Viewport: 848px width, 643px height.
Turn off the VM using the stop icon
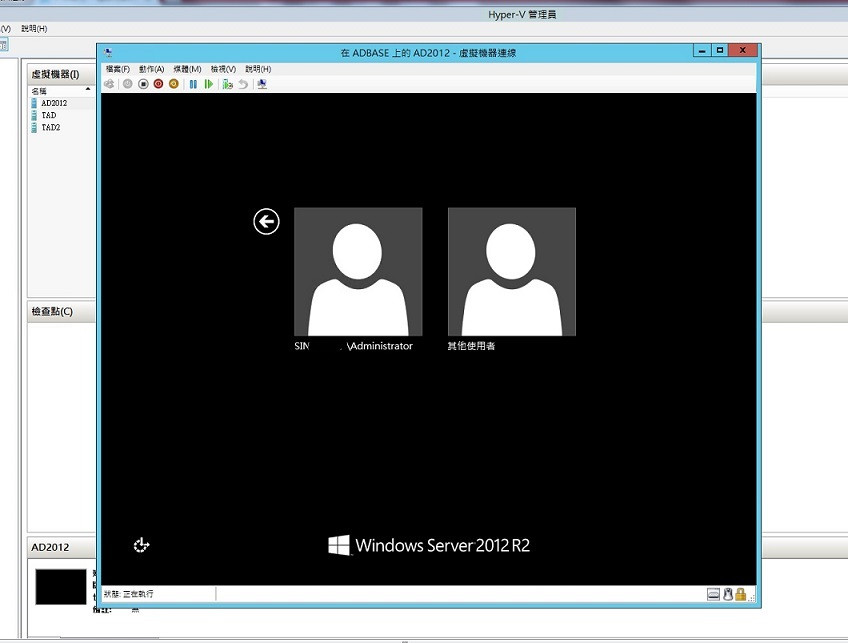(143, 84)
